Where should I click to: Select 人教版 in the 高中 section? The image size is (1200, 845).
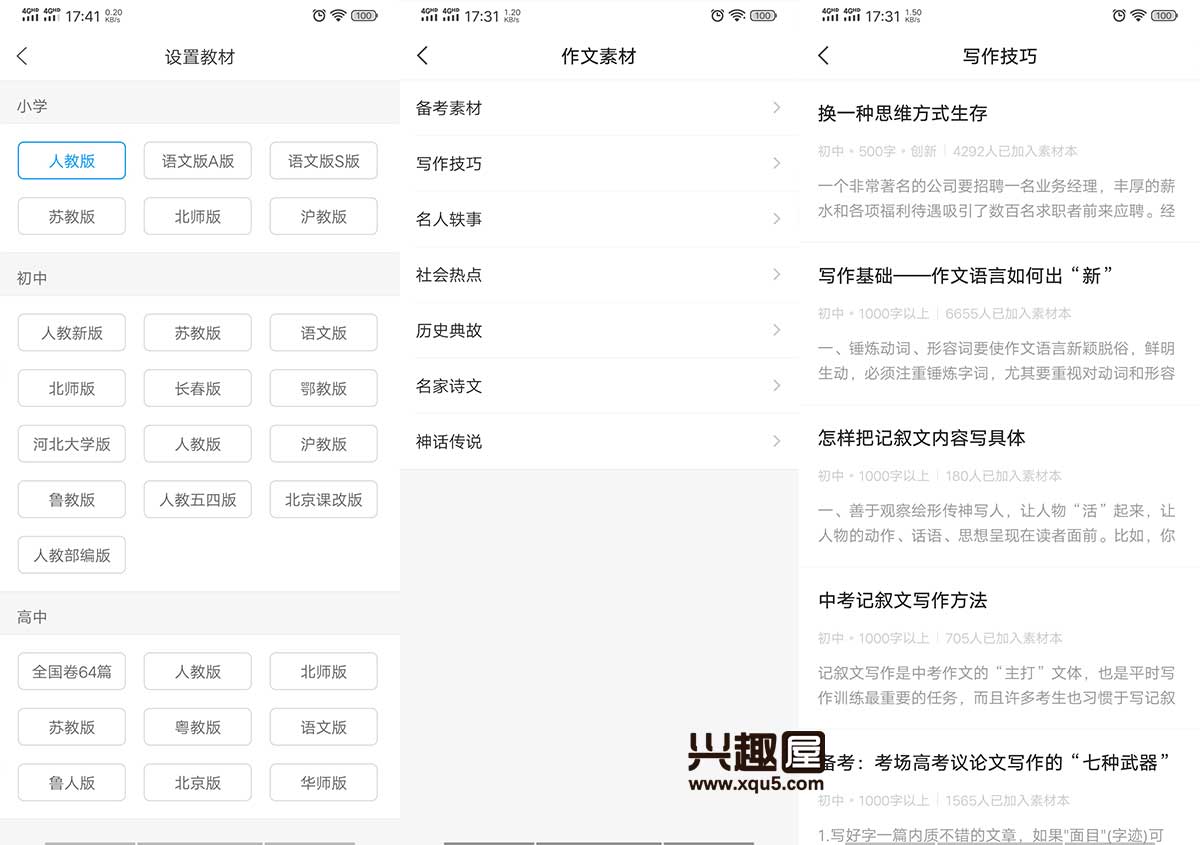click(198, 672)
